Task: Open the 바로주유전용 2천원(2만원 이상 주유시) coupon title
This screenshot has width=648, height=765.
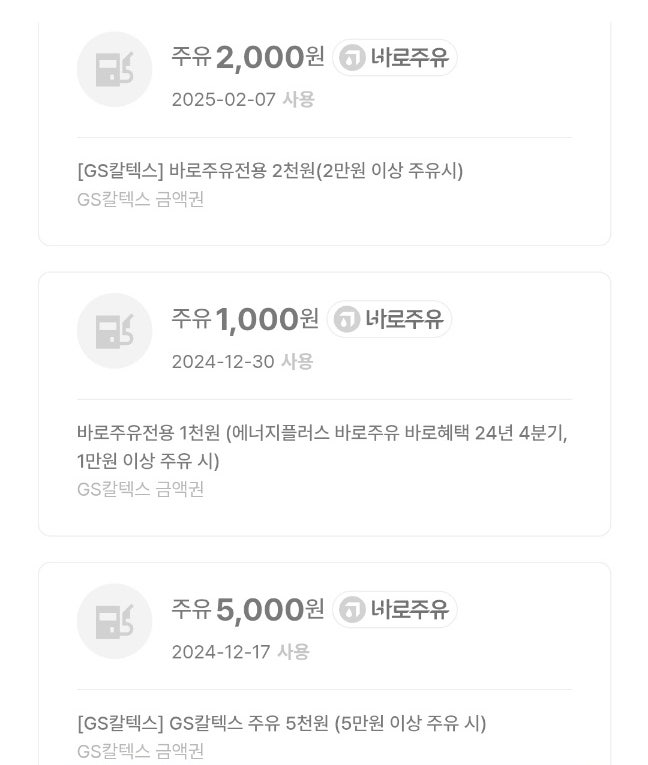Action: click(x=270, y=171)
